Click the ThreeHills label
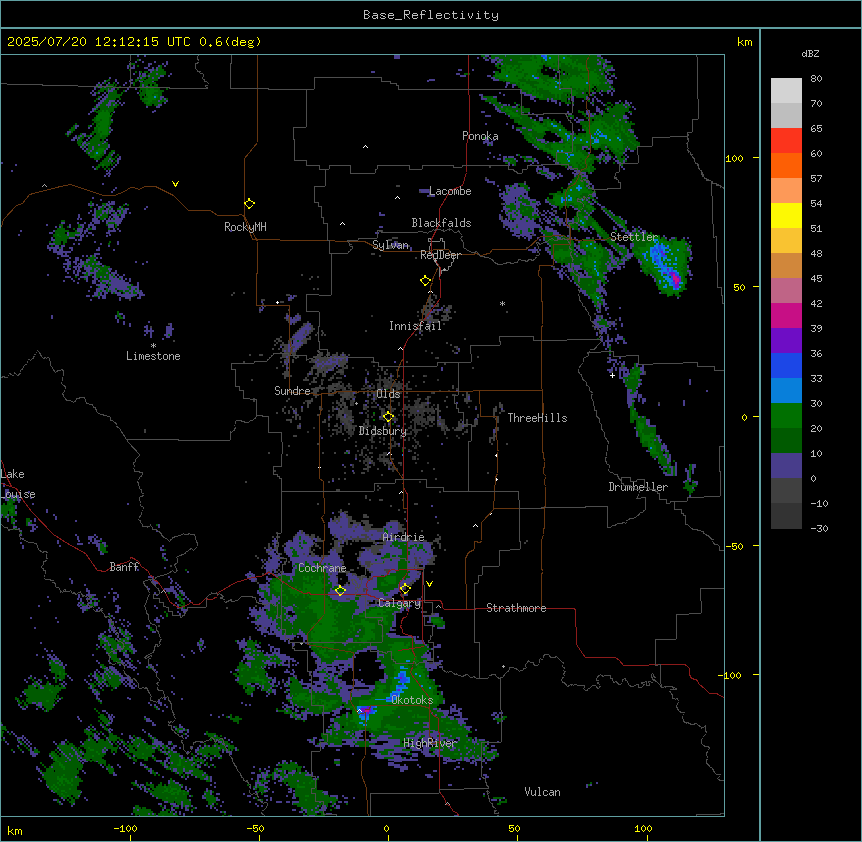 (x=538, y=418)
